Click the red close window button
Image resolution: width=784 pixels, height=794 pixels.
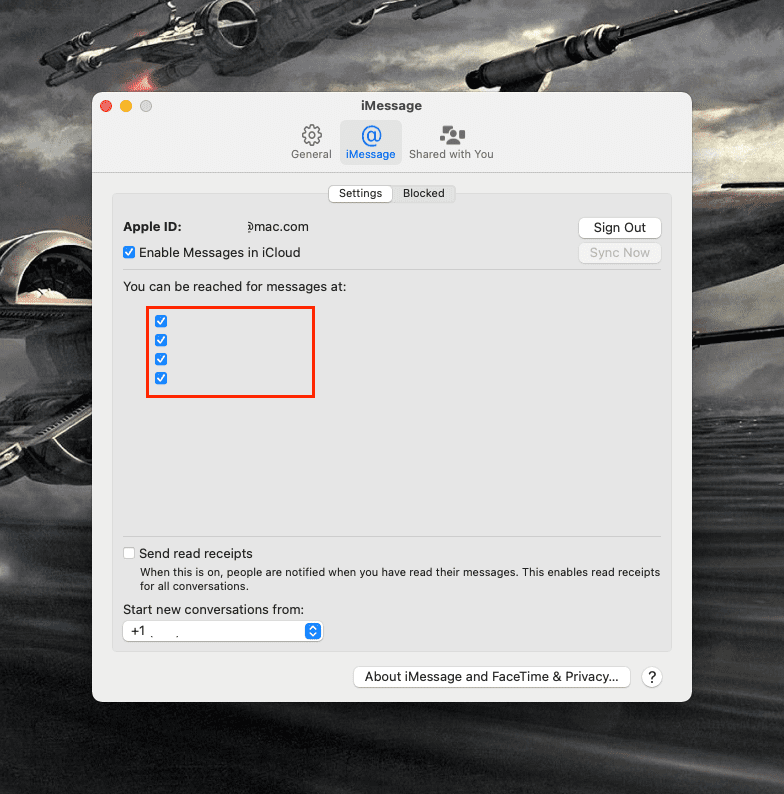point(106,106)
